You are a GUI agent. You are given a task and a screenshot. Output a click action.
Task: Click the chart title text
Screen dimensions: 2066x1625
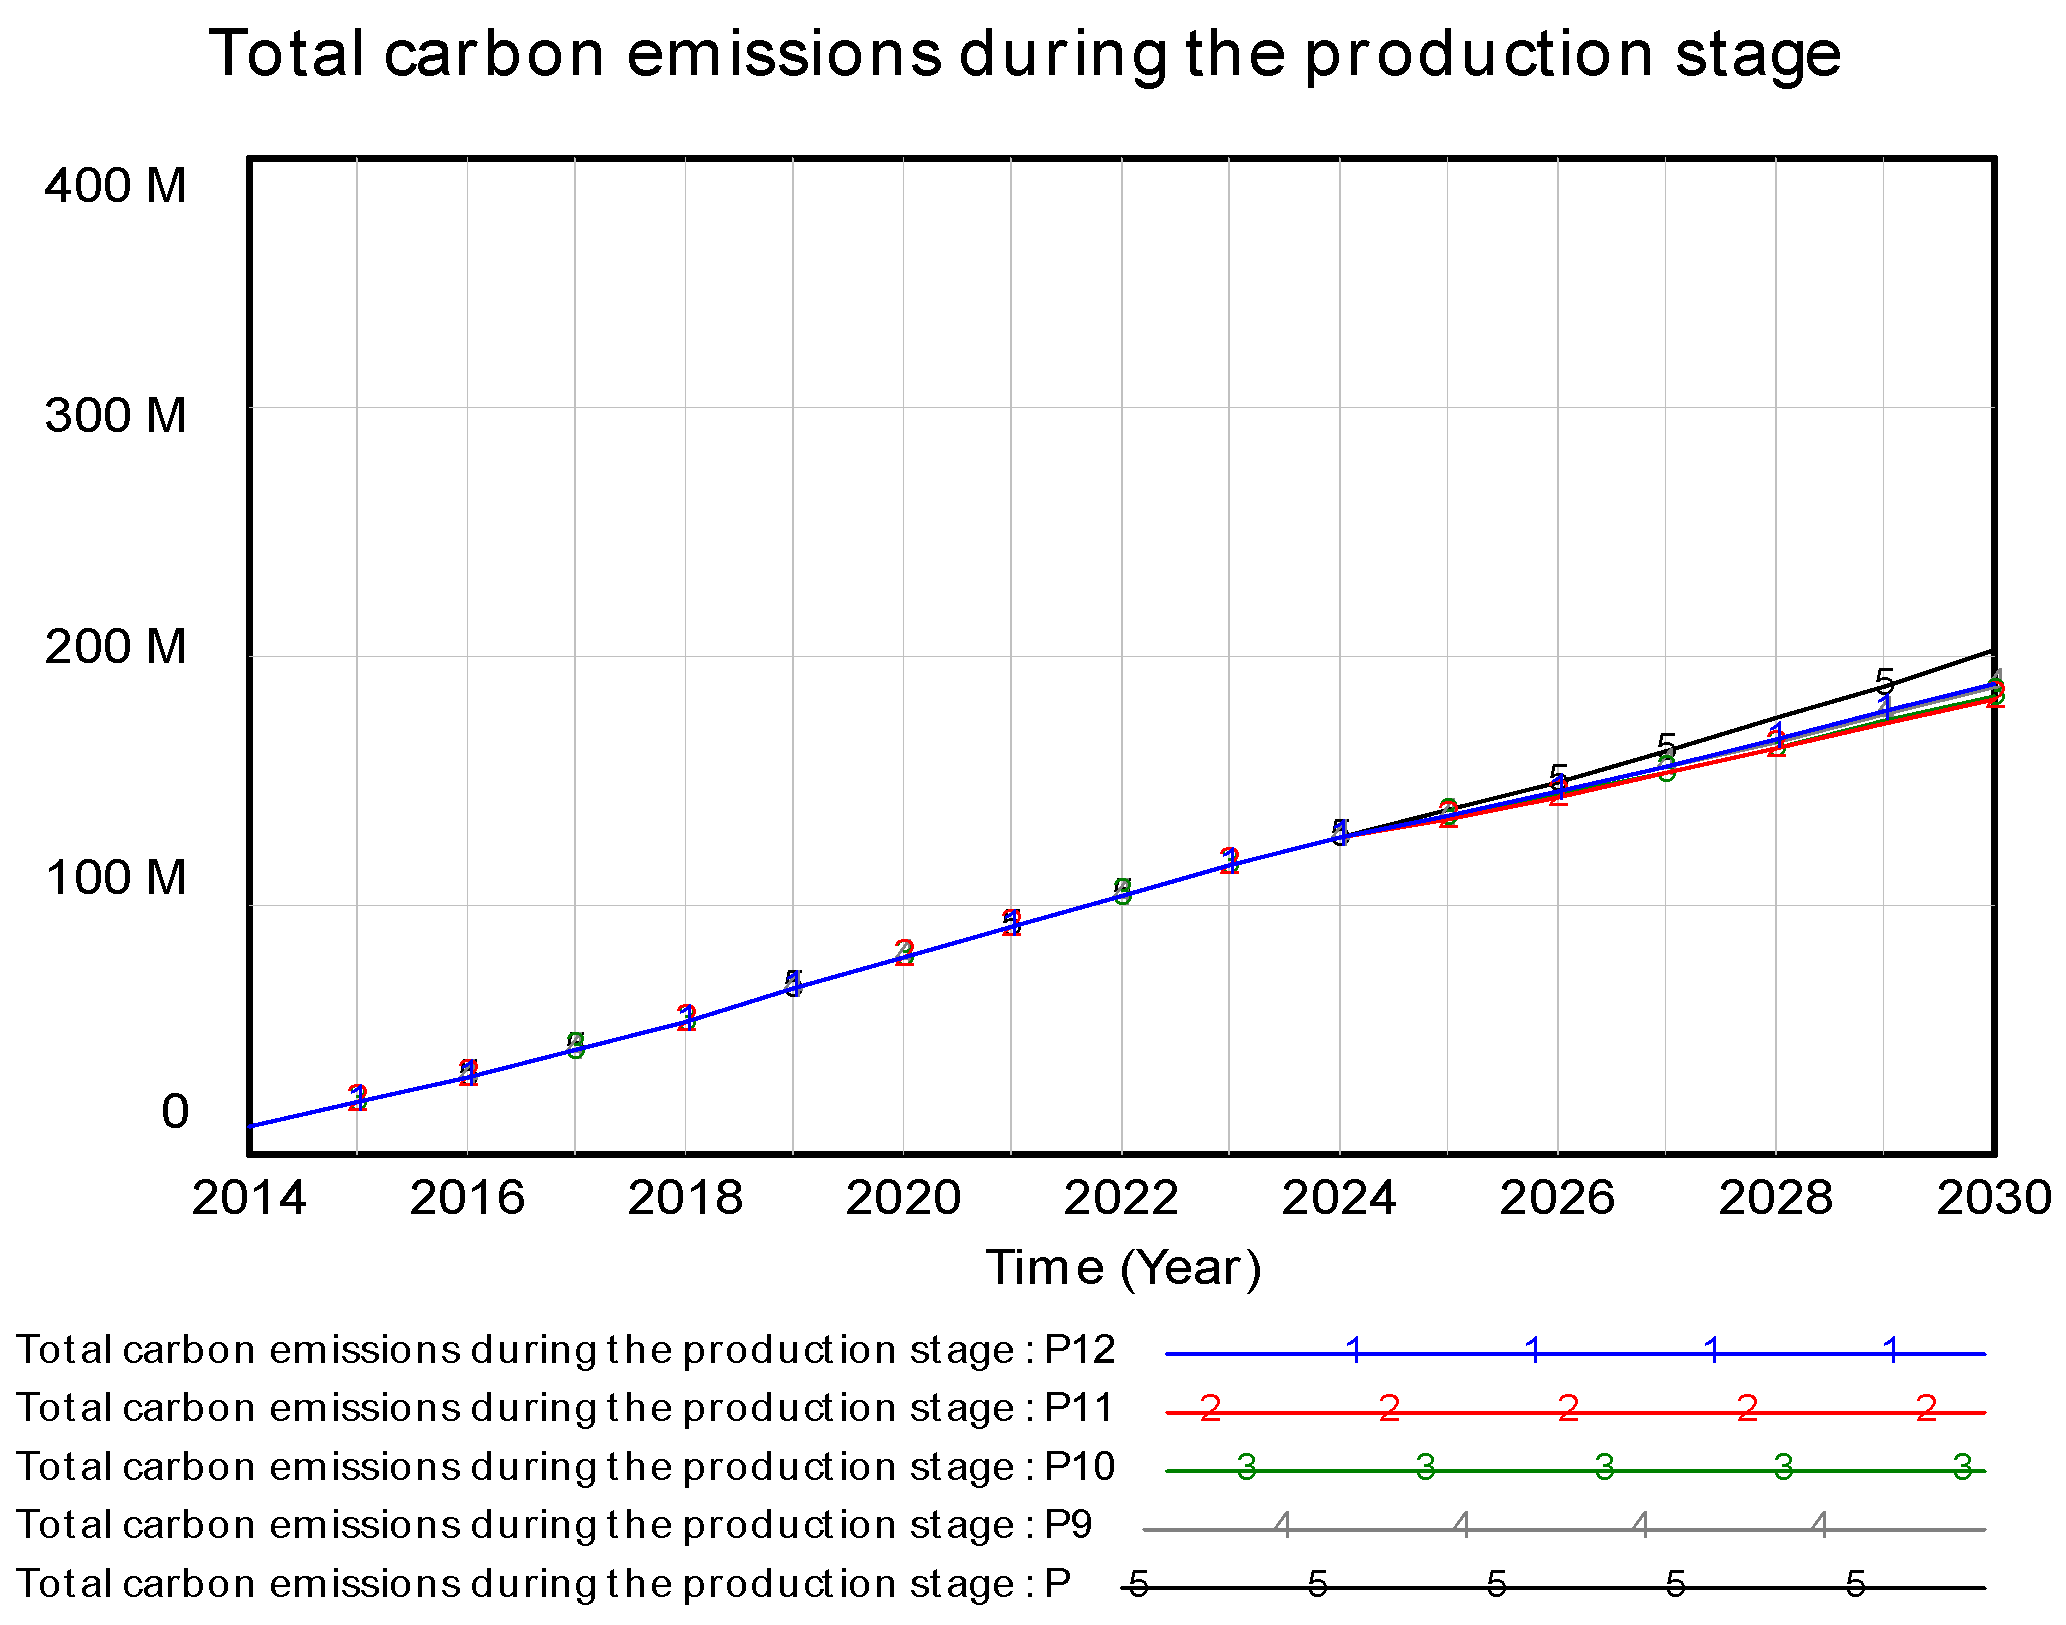[1025, 53]
